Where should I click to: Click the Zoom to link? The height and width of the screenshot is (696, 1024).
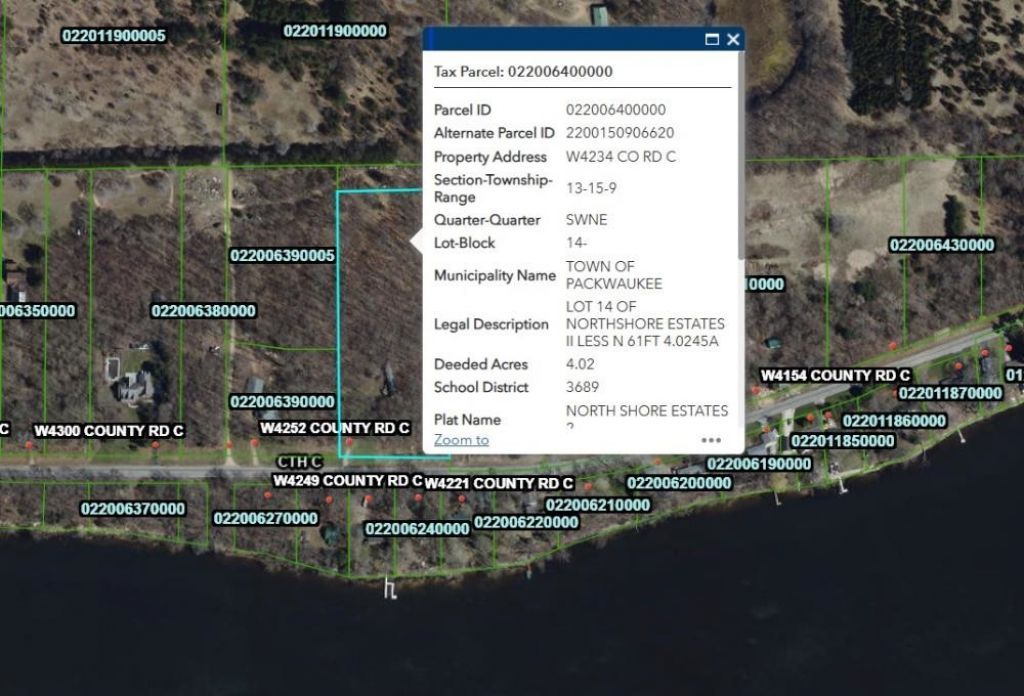(x=461, y=440)
